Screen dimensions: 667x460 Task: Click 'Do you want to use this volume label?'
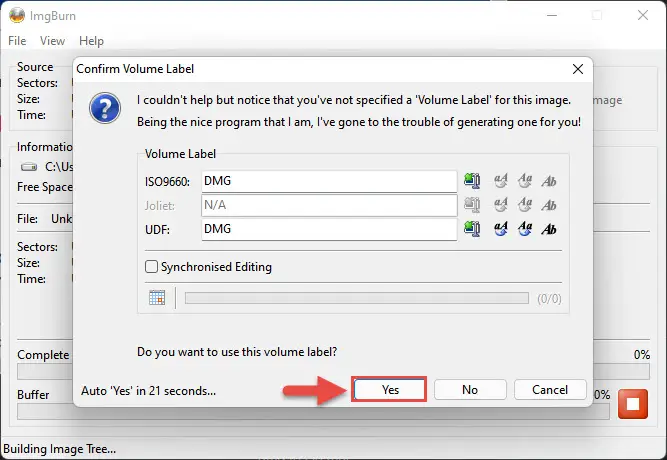pos(237,352)
